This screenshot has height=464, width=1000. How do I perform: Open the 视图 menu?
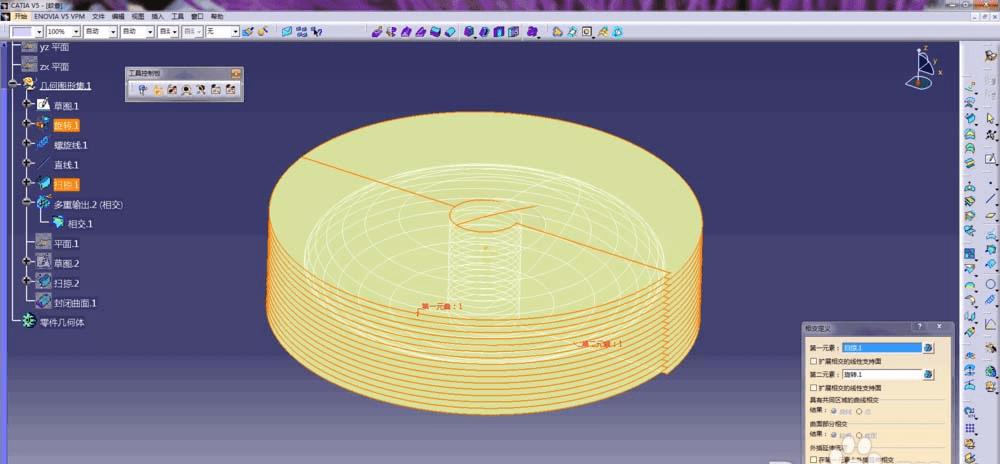pos(138,16)
